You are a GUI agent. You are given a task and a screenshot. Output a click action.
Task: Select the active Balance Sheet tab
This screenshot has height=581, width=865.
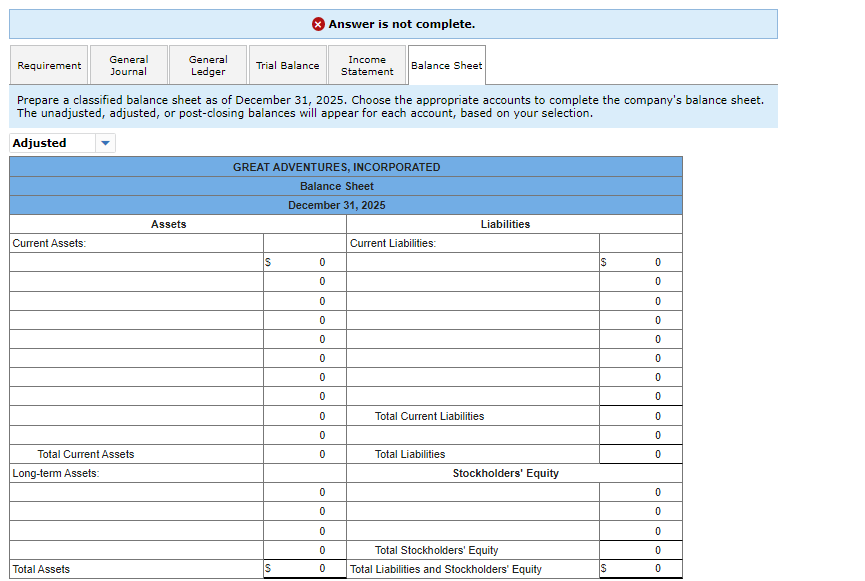446,64
